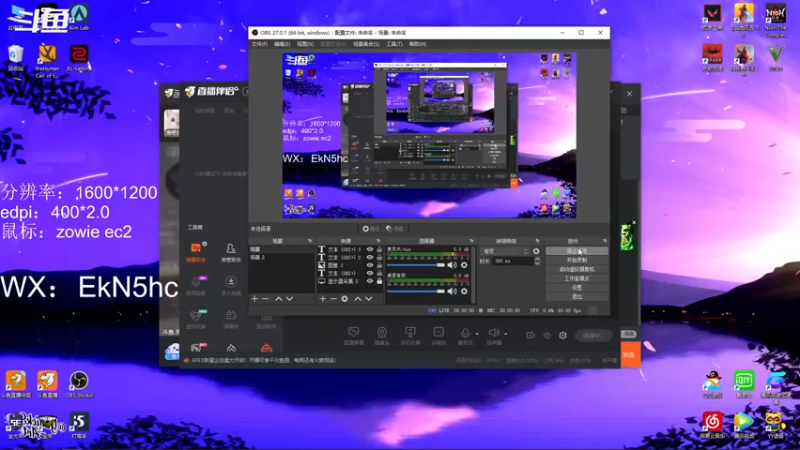The width and height of the screenshot is (800, 450).
Task: Toggle lock on Image 2 source
Action: (379, 265)
